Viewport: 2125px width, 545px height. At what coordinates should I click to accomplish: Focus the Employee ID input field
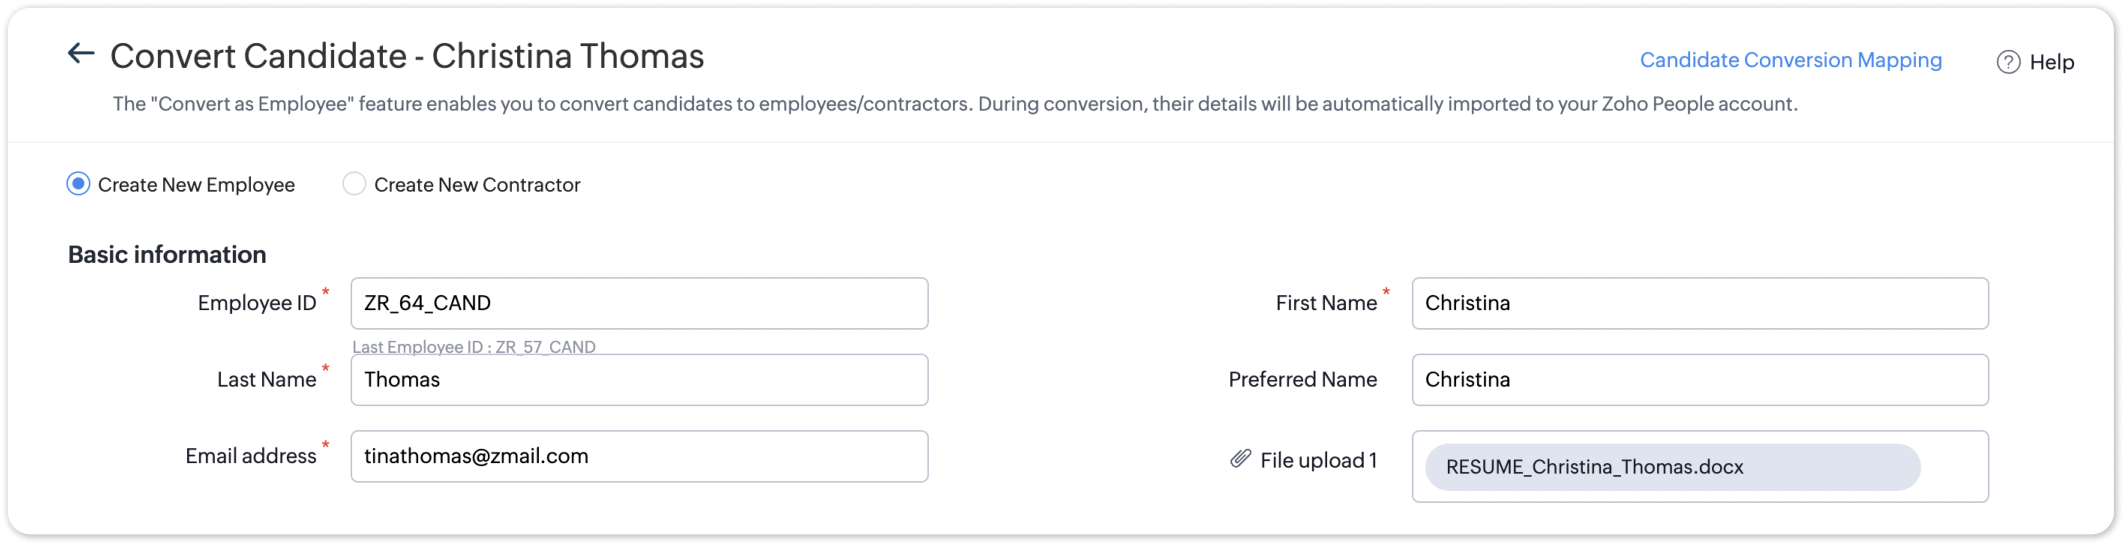(x=639, y=303)
